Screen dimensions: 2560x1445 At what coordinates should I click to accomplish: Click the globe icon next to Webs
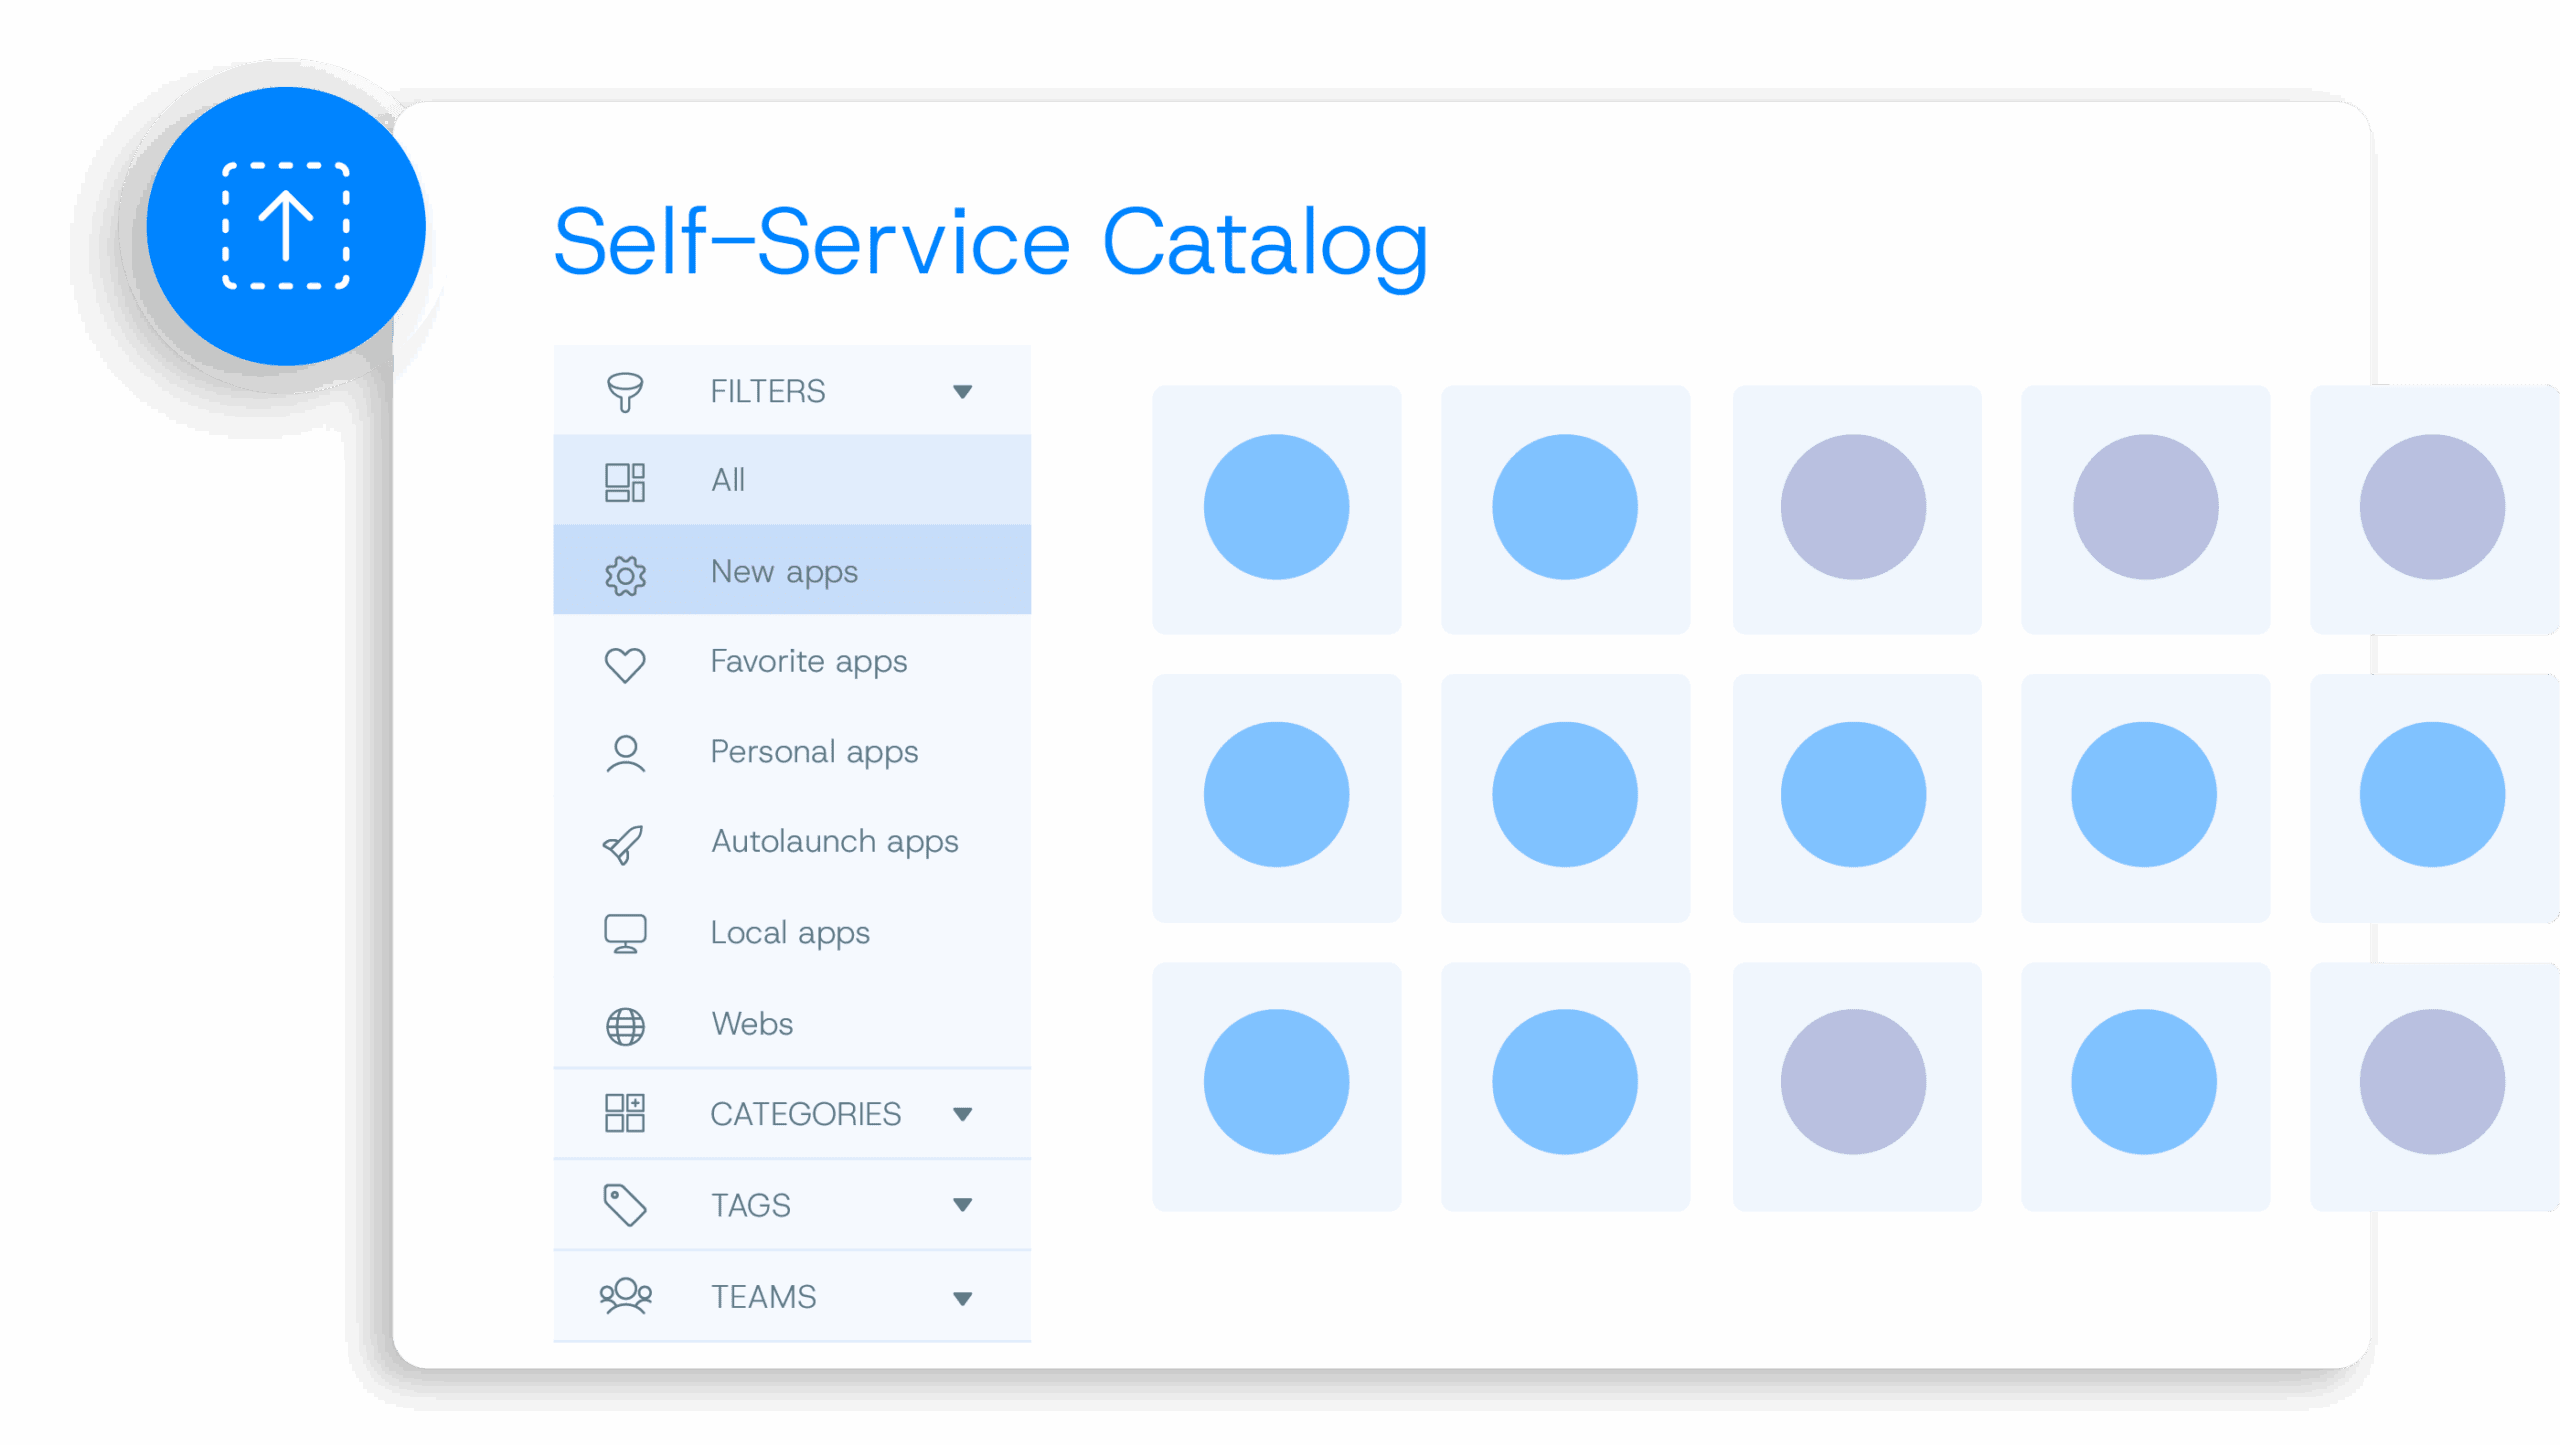tap(625, 1026)
